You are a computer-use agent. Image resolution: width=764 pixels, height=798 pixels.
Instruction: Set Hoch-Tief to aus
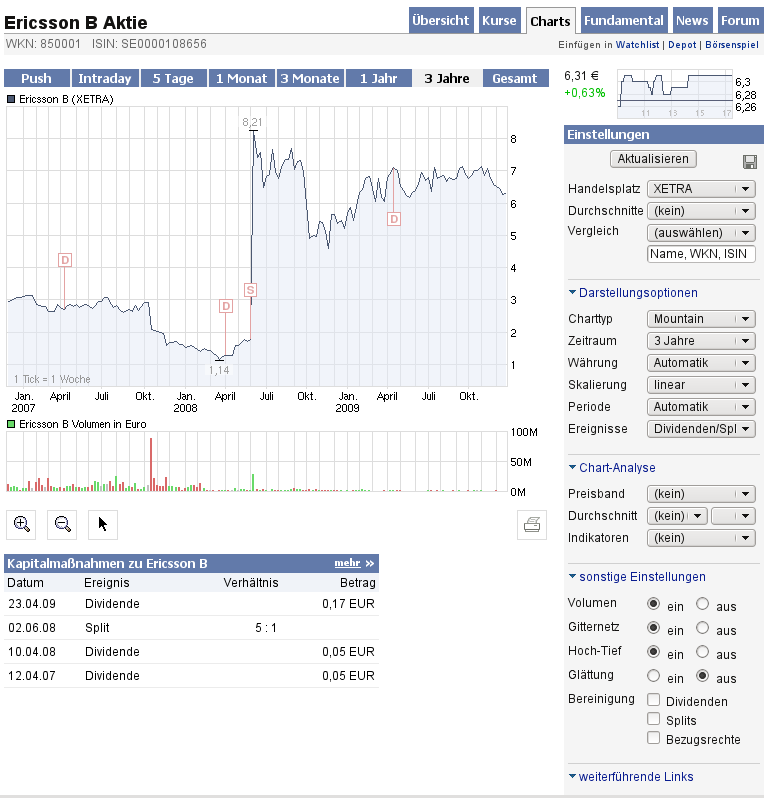coord(702,651)
